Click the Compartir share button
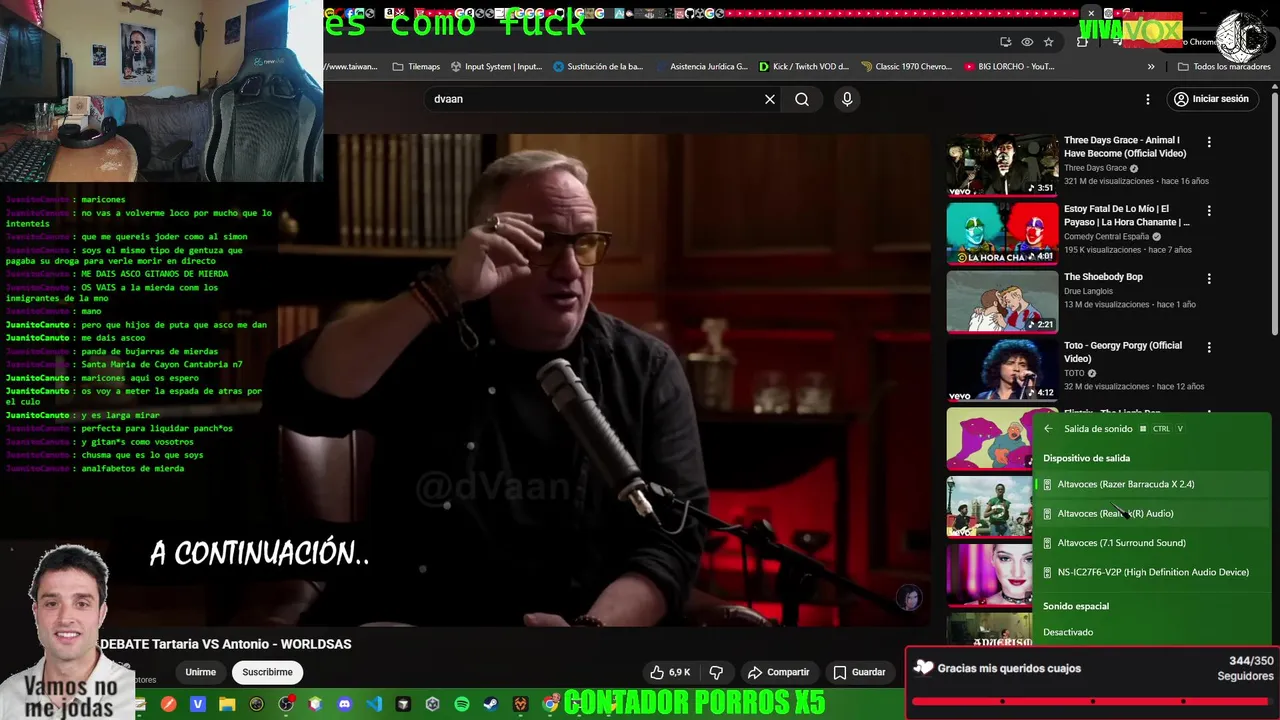The height and width of the screenshot is (720, 1280). click(x=778, y=672)
